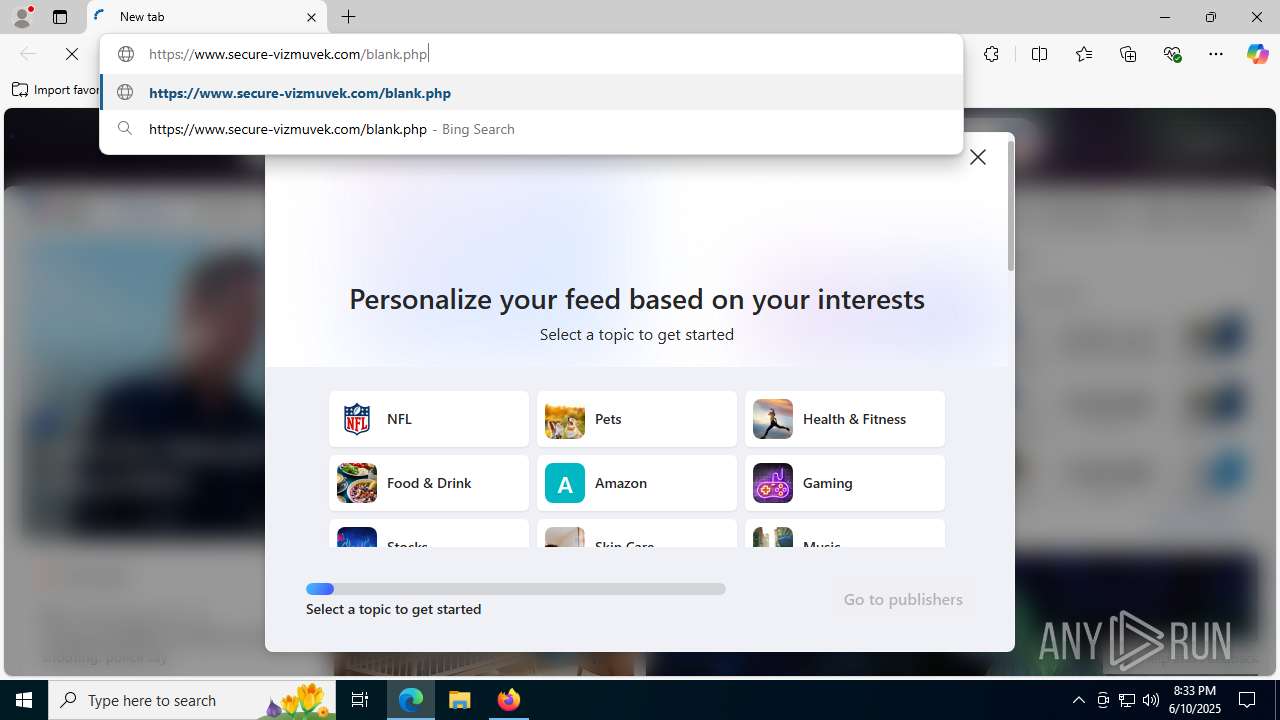The width and height of the screenshot is (1280, 720).
Task: Select the NFL topic card
Action: (x=429, y=419)
